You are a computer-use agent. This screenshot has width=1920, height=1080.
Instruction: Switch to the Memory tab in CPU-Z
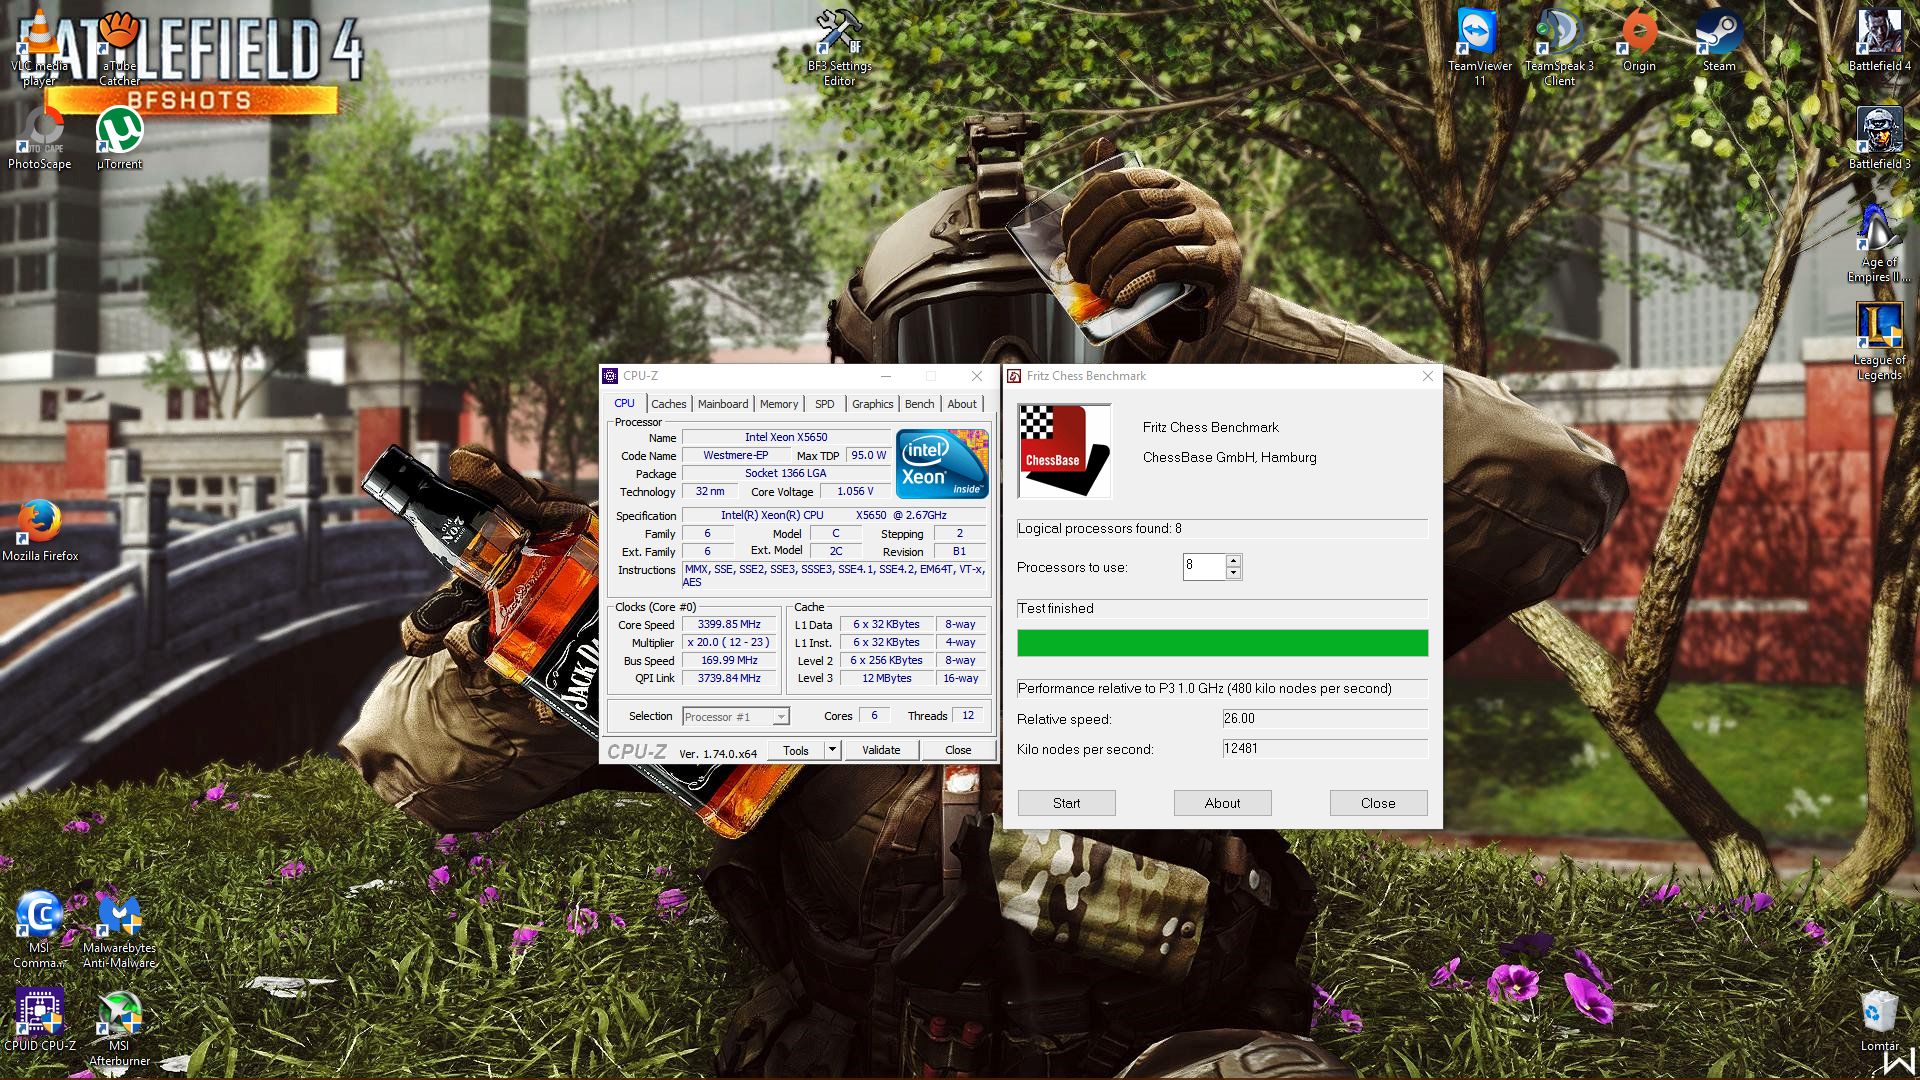[x=779, y=404]
